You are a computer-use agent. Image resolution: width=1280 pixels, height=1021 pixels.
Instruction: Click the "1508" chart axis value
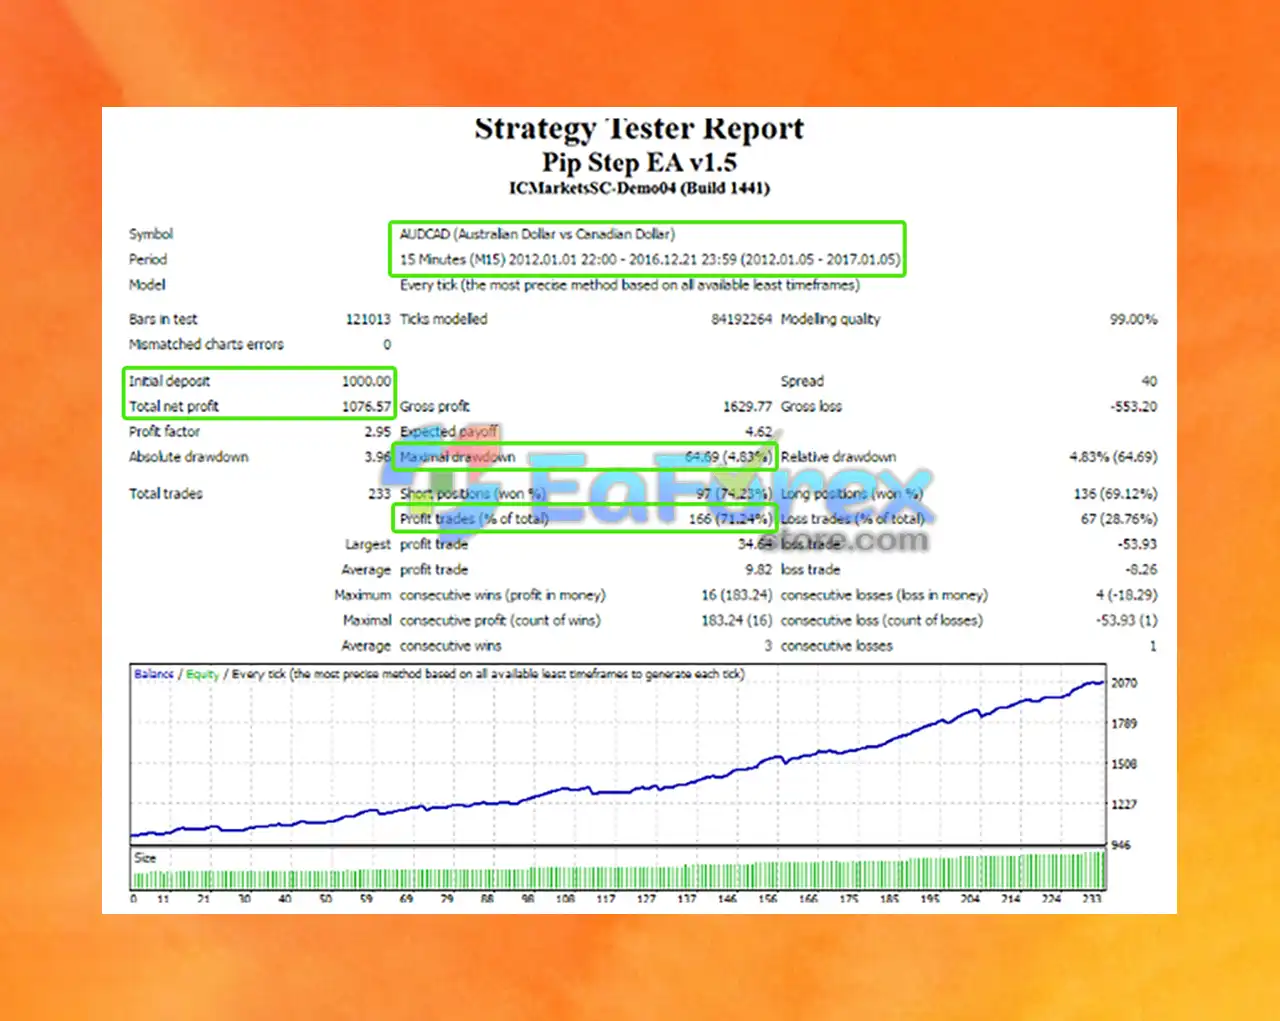1124,764
